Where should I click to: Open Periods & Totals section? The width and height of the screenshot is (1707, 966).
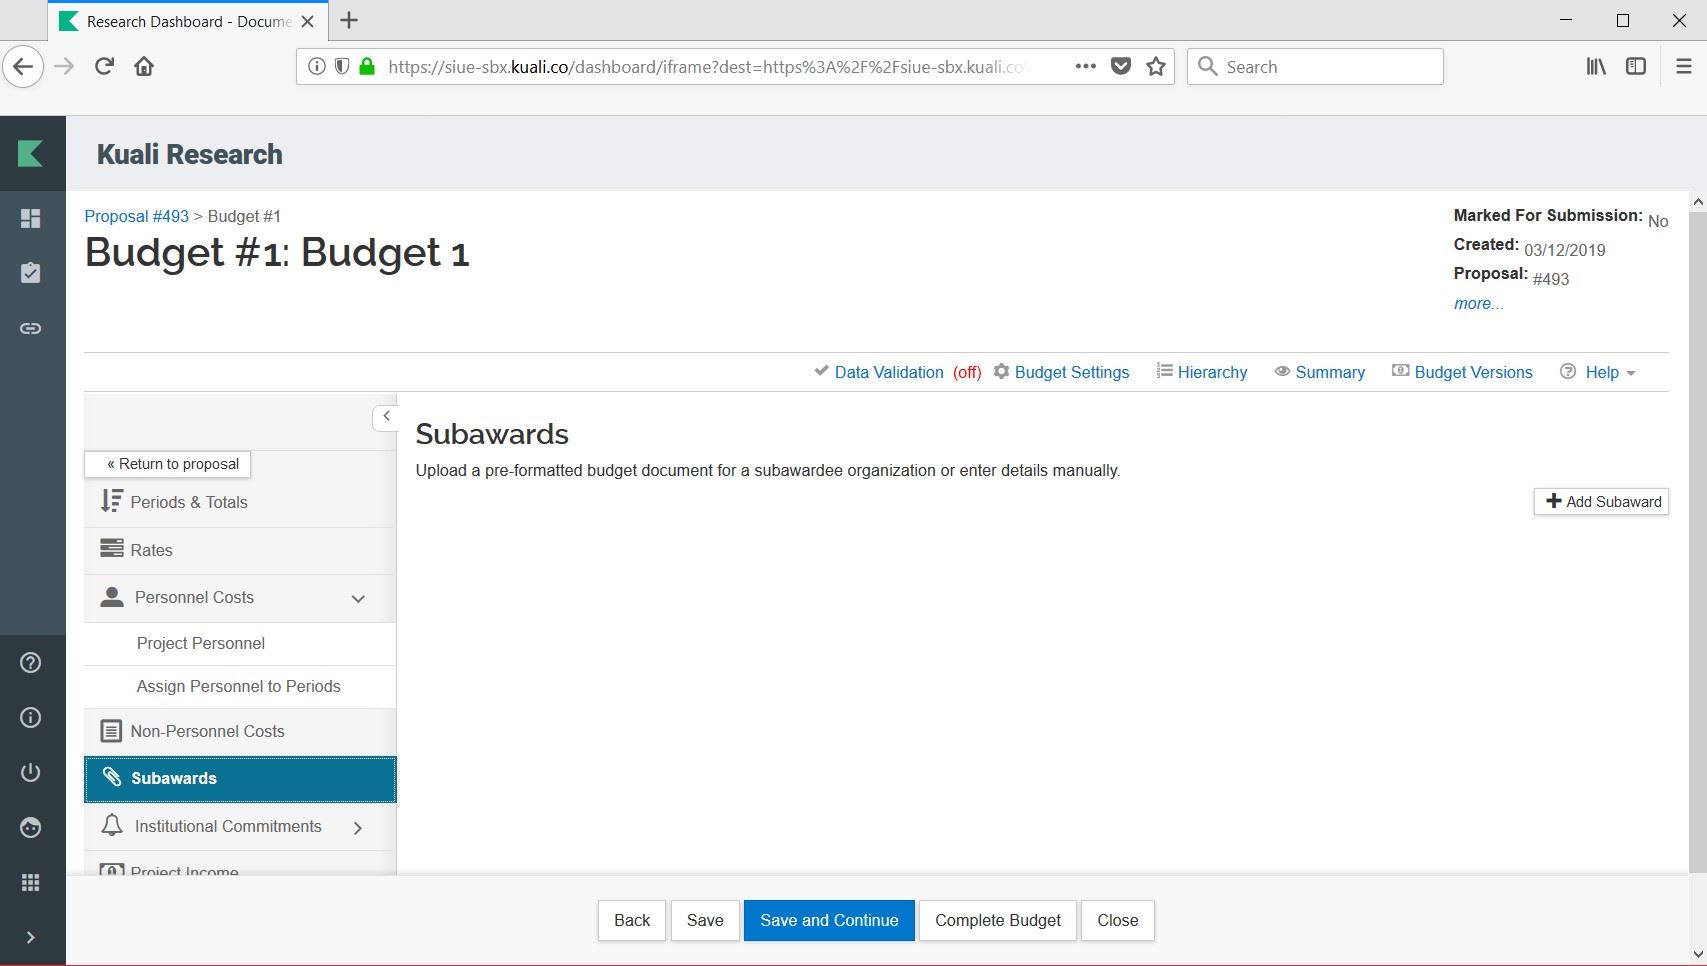pos(188,502)
